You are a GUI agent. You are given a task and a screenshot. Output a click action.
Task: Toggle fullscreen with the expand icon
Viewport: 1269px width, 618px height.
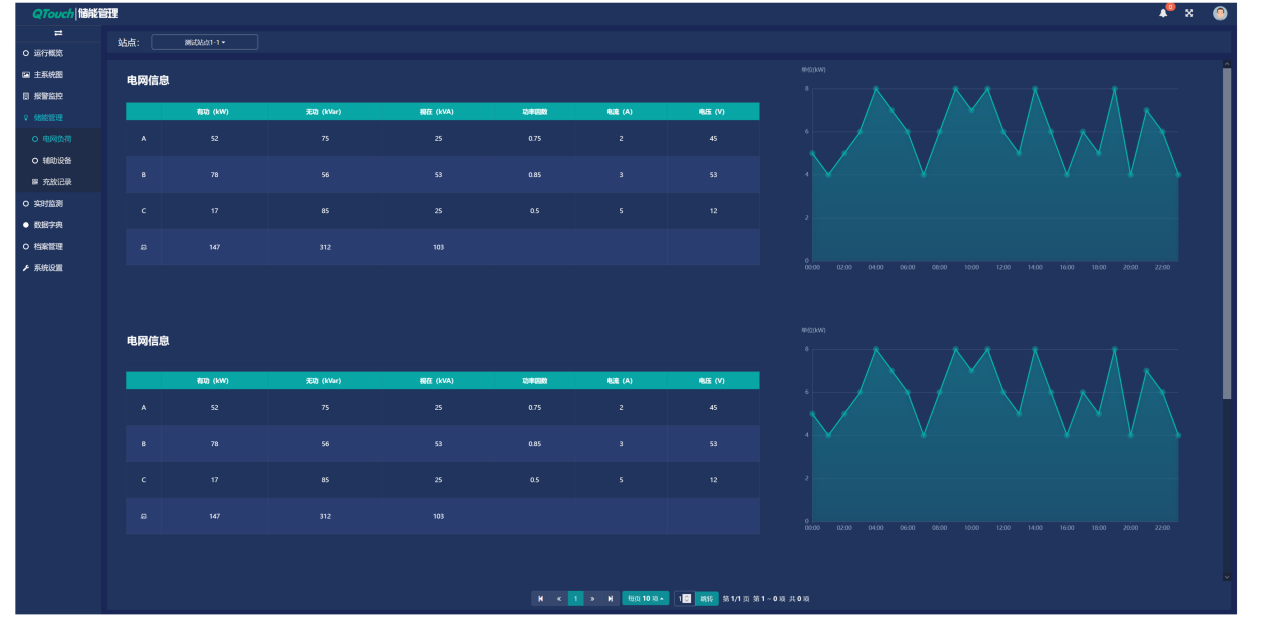1189,13
